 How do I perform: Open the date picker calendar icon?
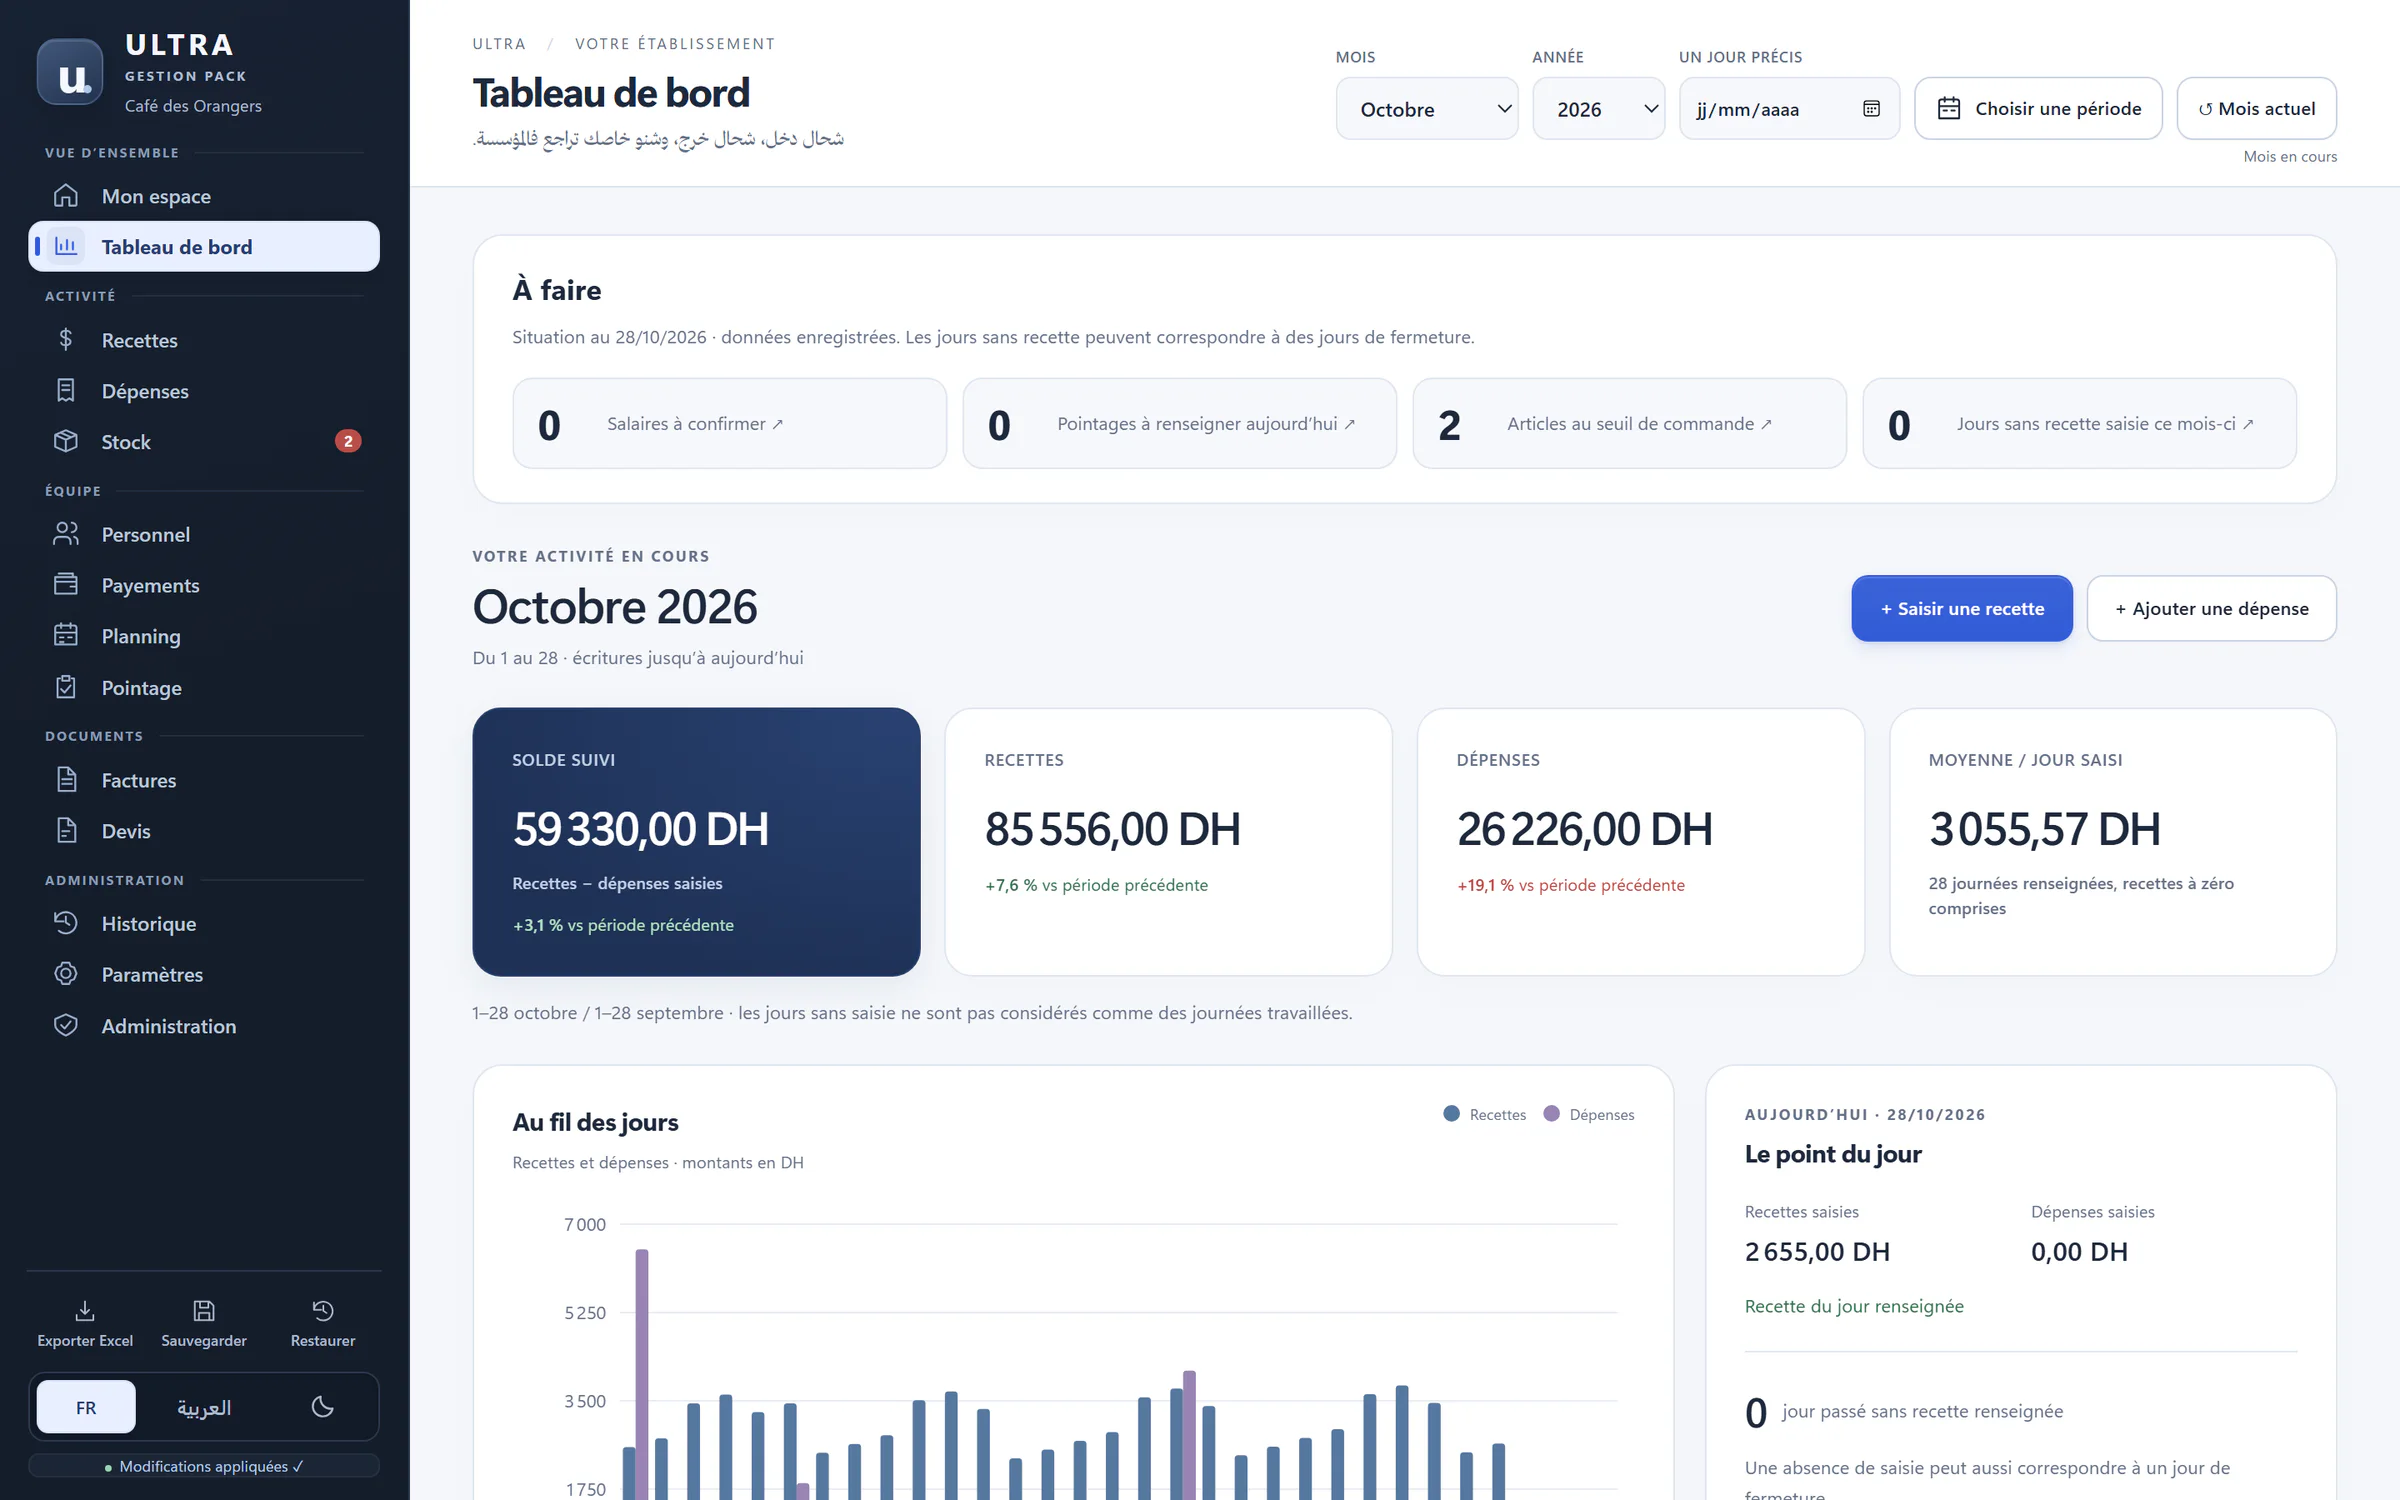[1871, 109]
